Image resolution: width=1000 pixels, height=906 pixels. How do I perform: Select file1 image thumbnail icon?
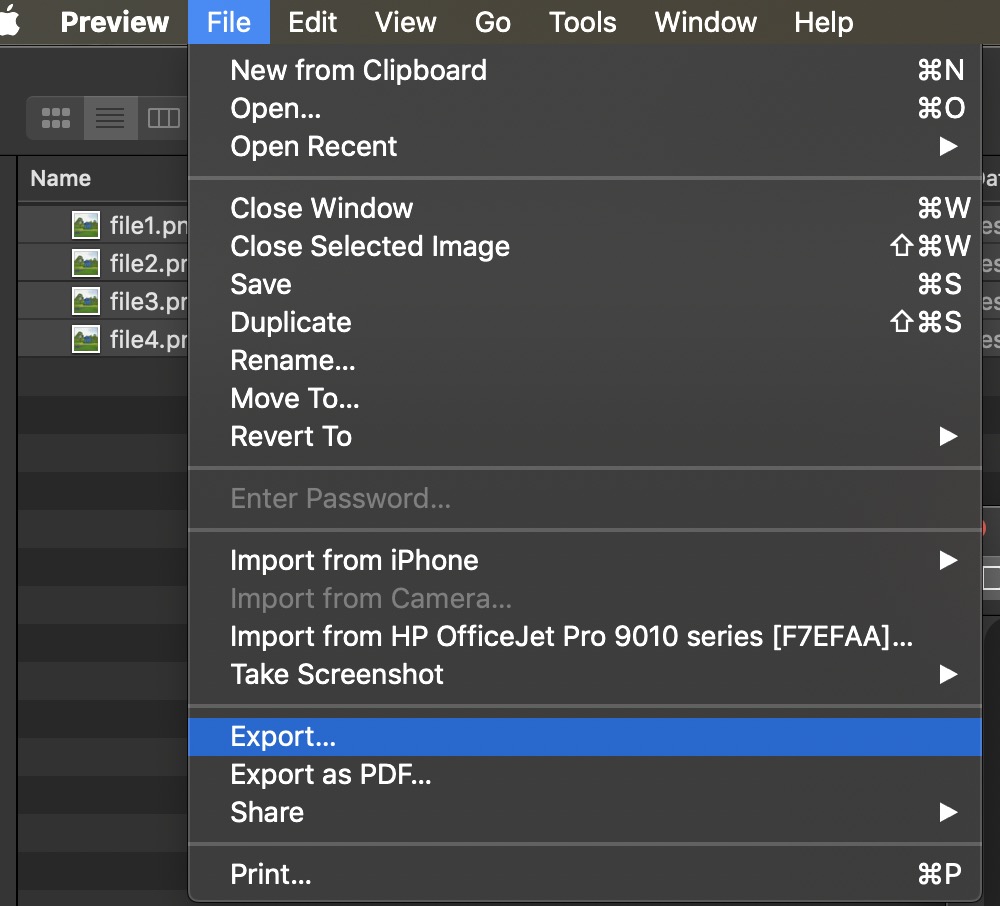[x=85, y=225]
